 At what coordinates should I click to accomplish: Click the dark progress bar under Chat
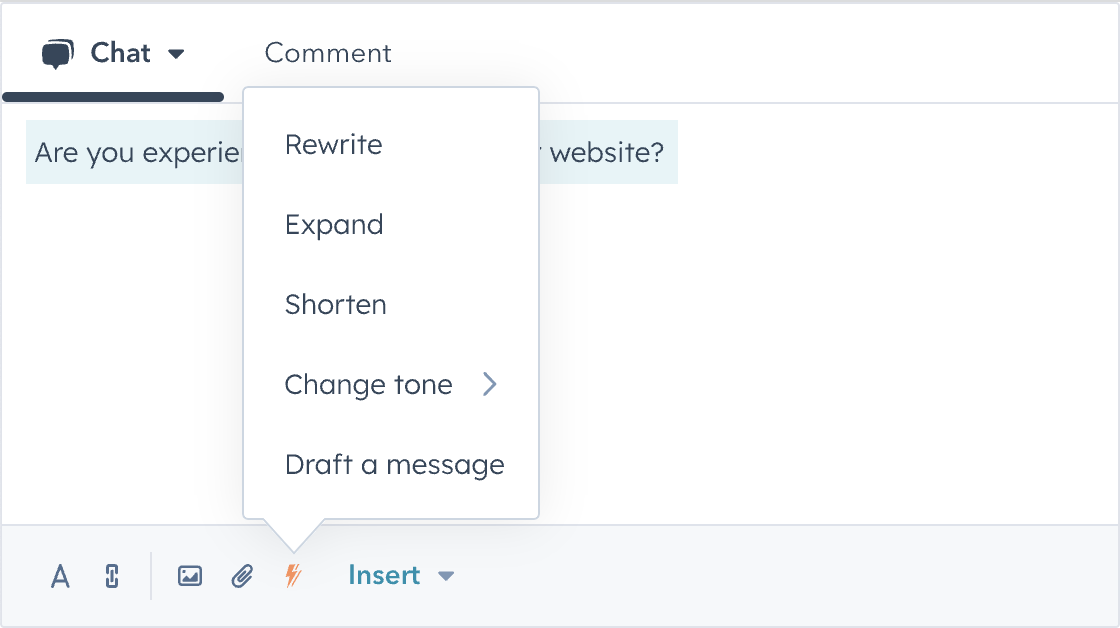pyautogui.click(x=111, y=97)
